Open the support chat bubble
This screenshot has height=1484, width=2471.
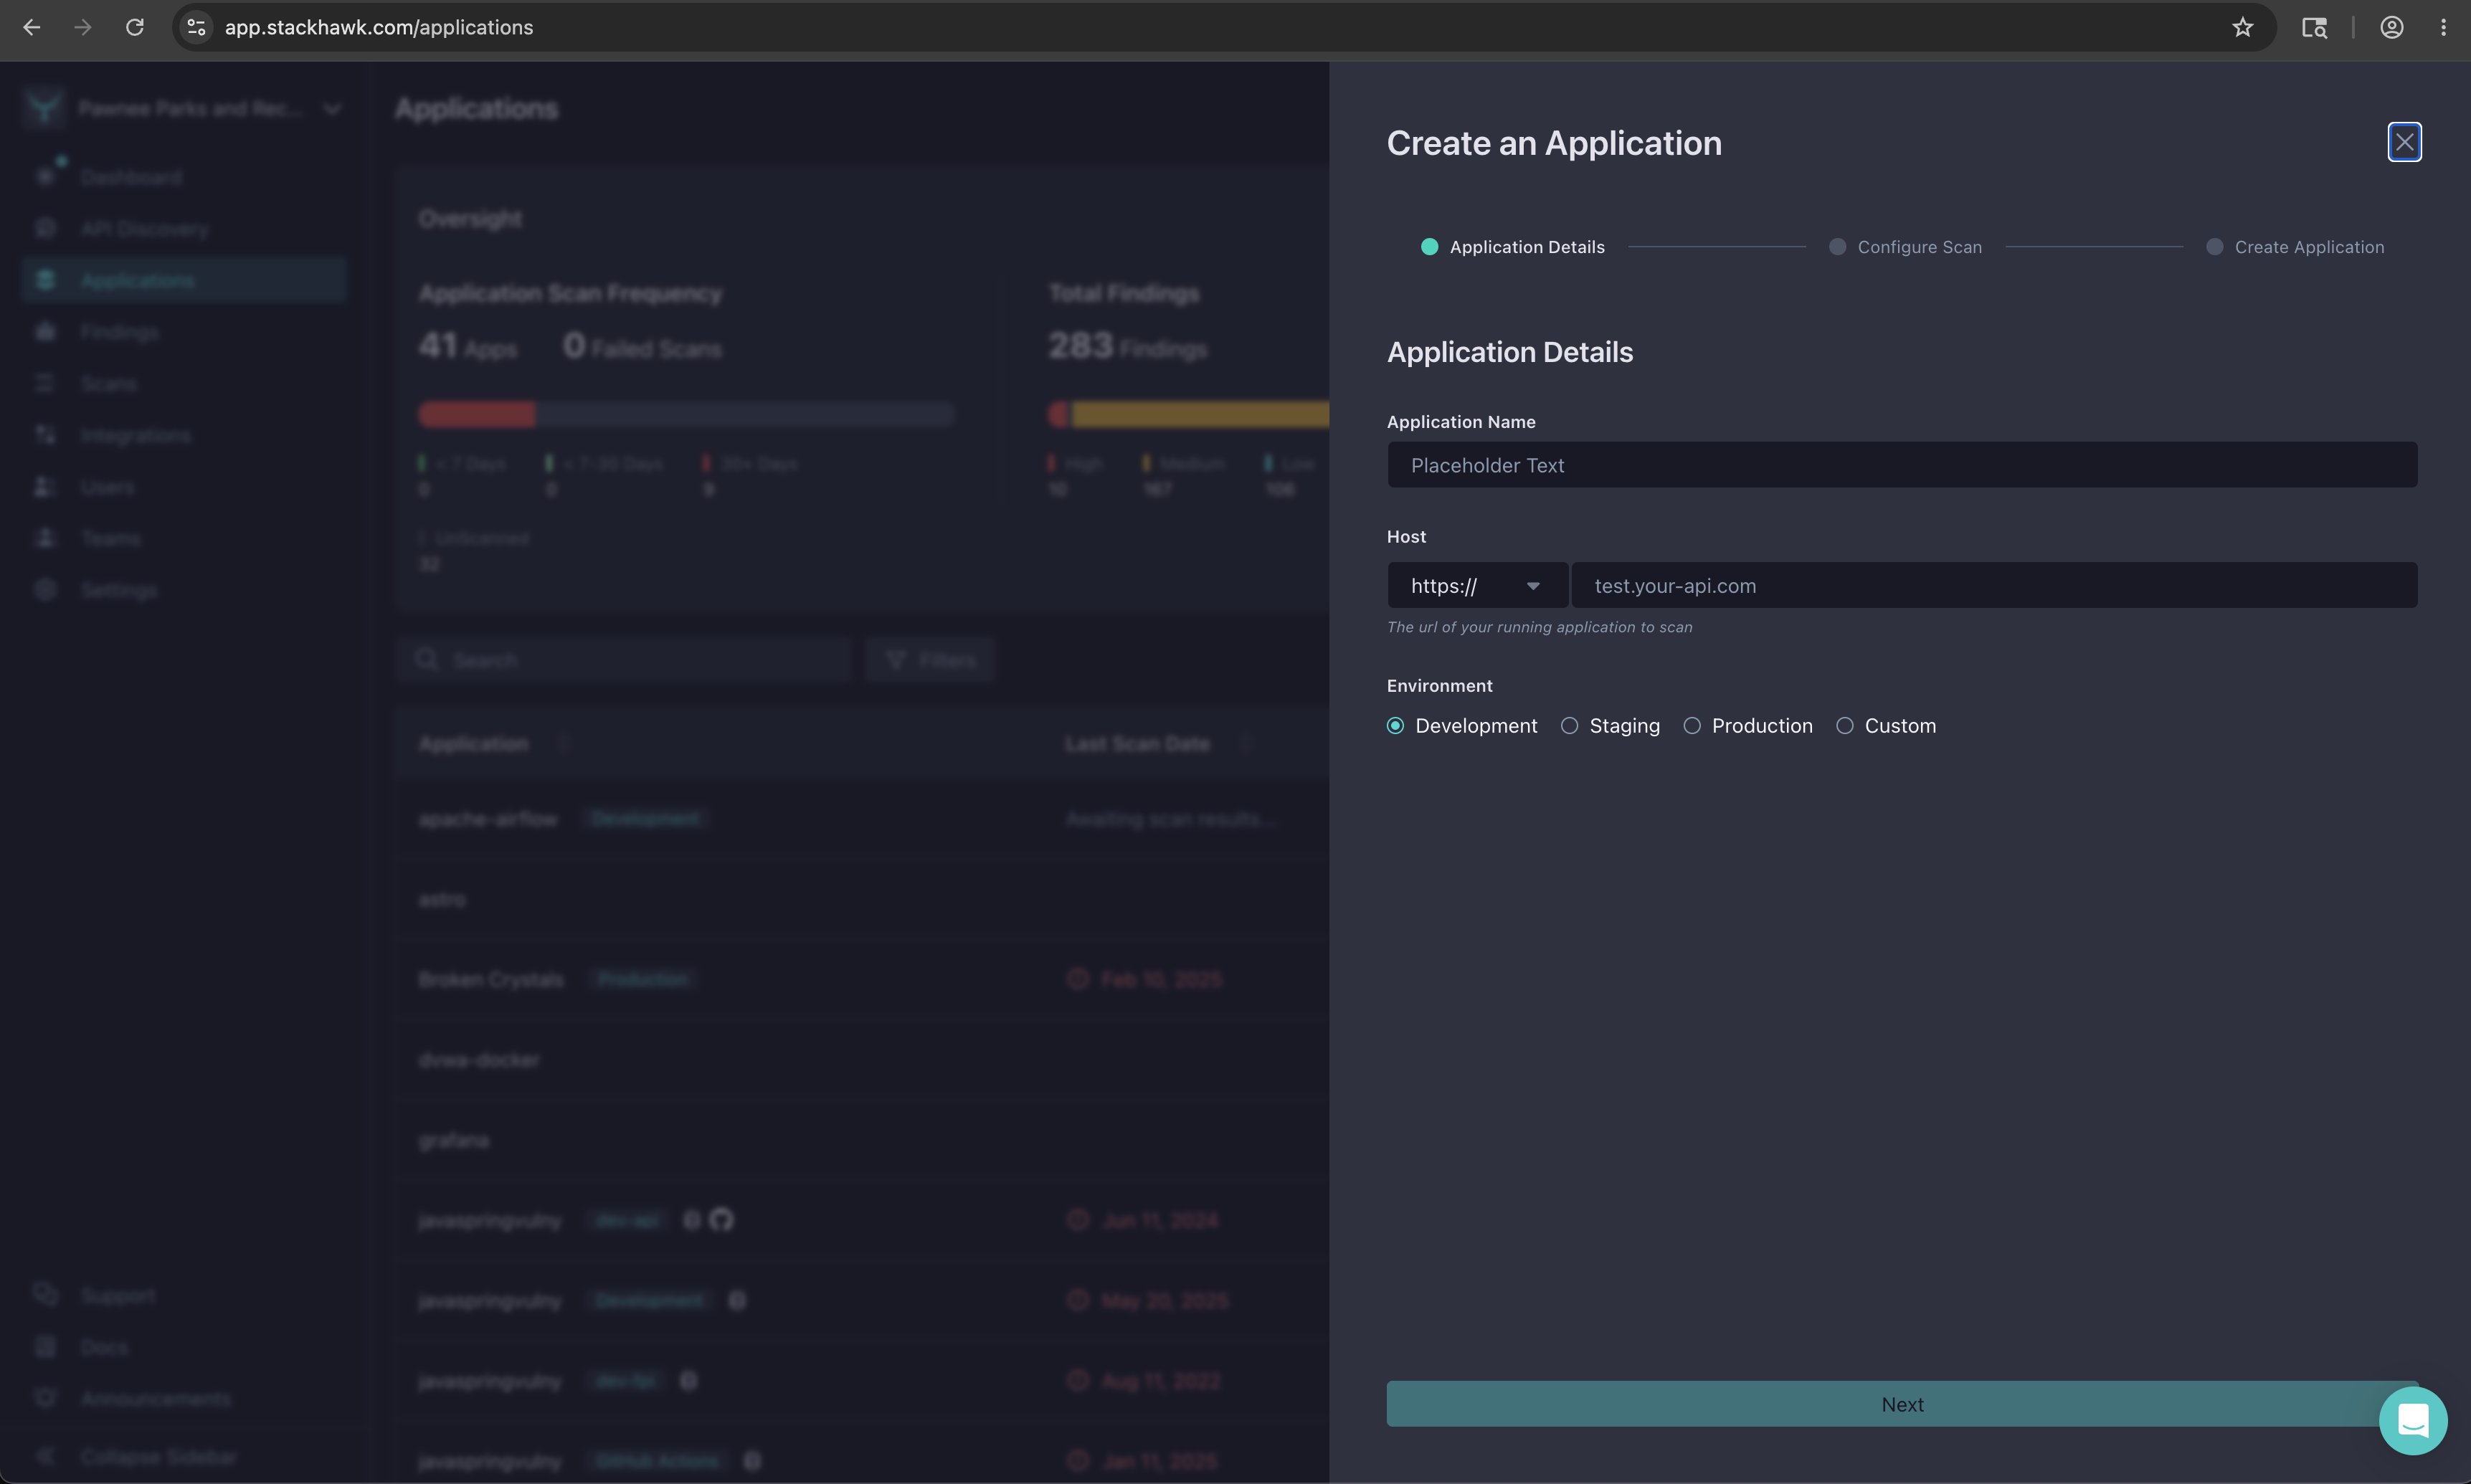pyautogui.click(x=2413, y=1420)
